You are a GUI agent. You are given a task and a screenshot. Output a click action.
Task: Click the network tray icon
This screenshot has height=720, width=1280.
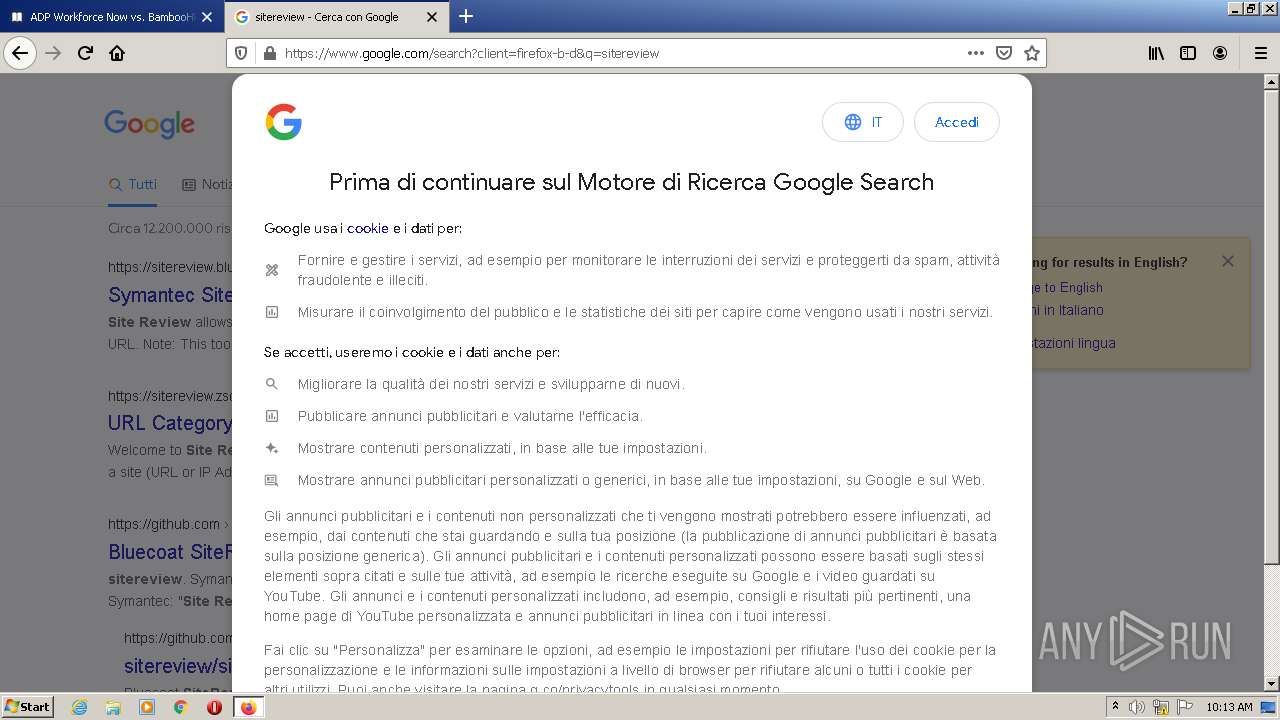(1161, 707)
